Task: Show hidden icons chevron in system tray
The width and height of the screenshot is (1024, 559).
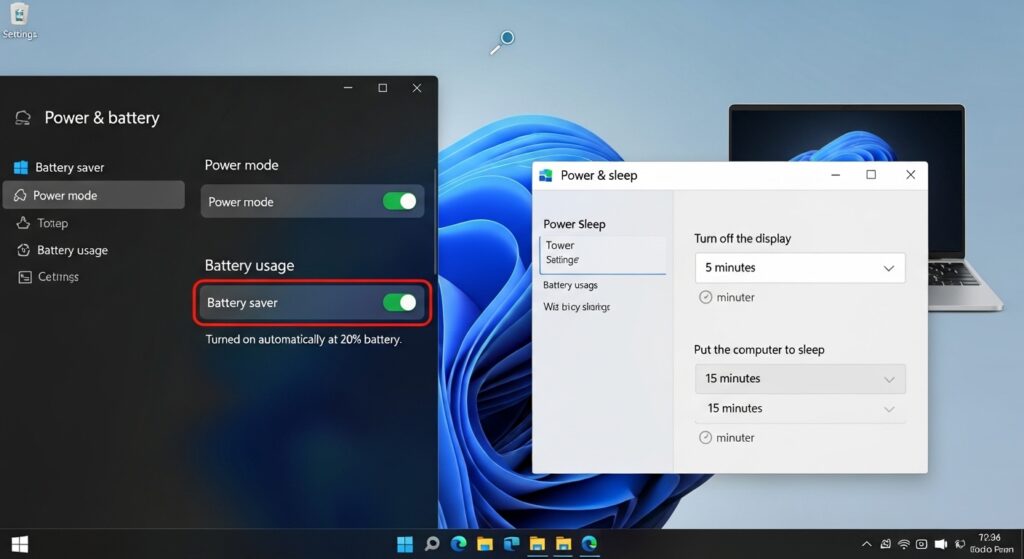Action: (867, 544)
